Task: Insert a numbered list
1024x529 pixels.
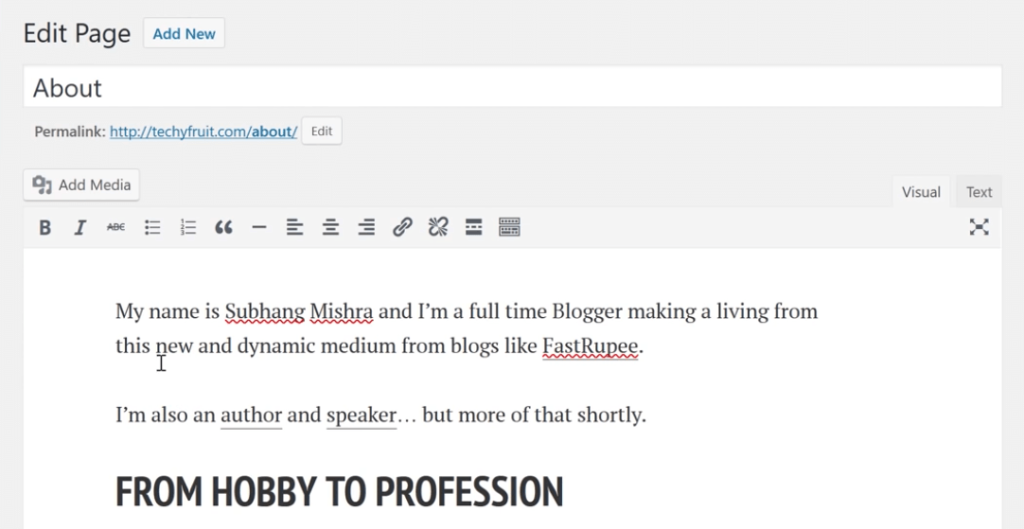Action: click(x=188, y=227)
